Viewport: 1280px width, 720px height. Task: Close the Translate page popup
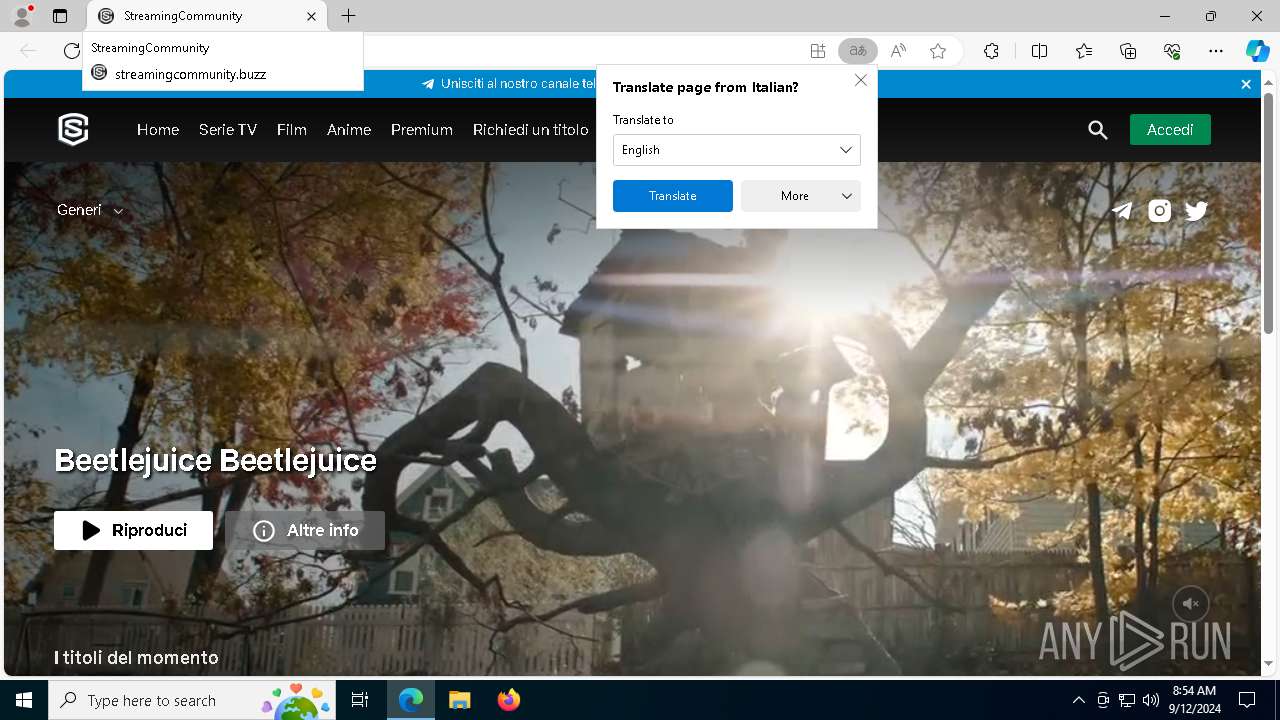(x=860, y=80)
